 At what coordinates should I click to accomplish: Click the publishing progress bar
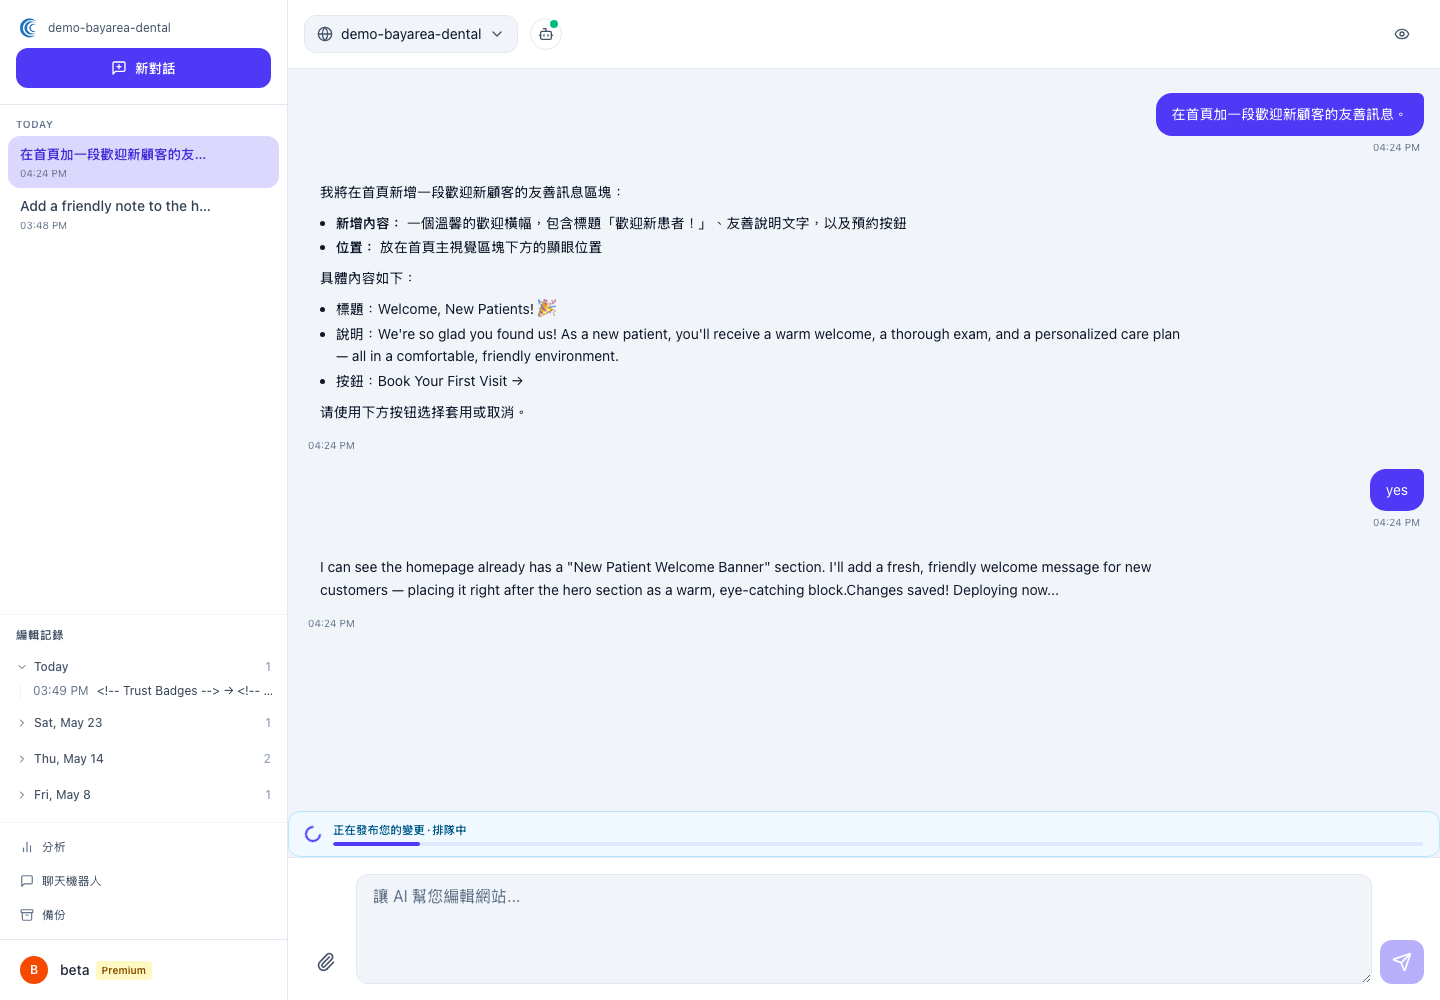878,844
